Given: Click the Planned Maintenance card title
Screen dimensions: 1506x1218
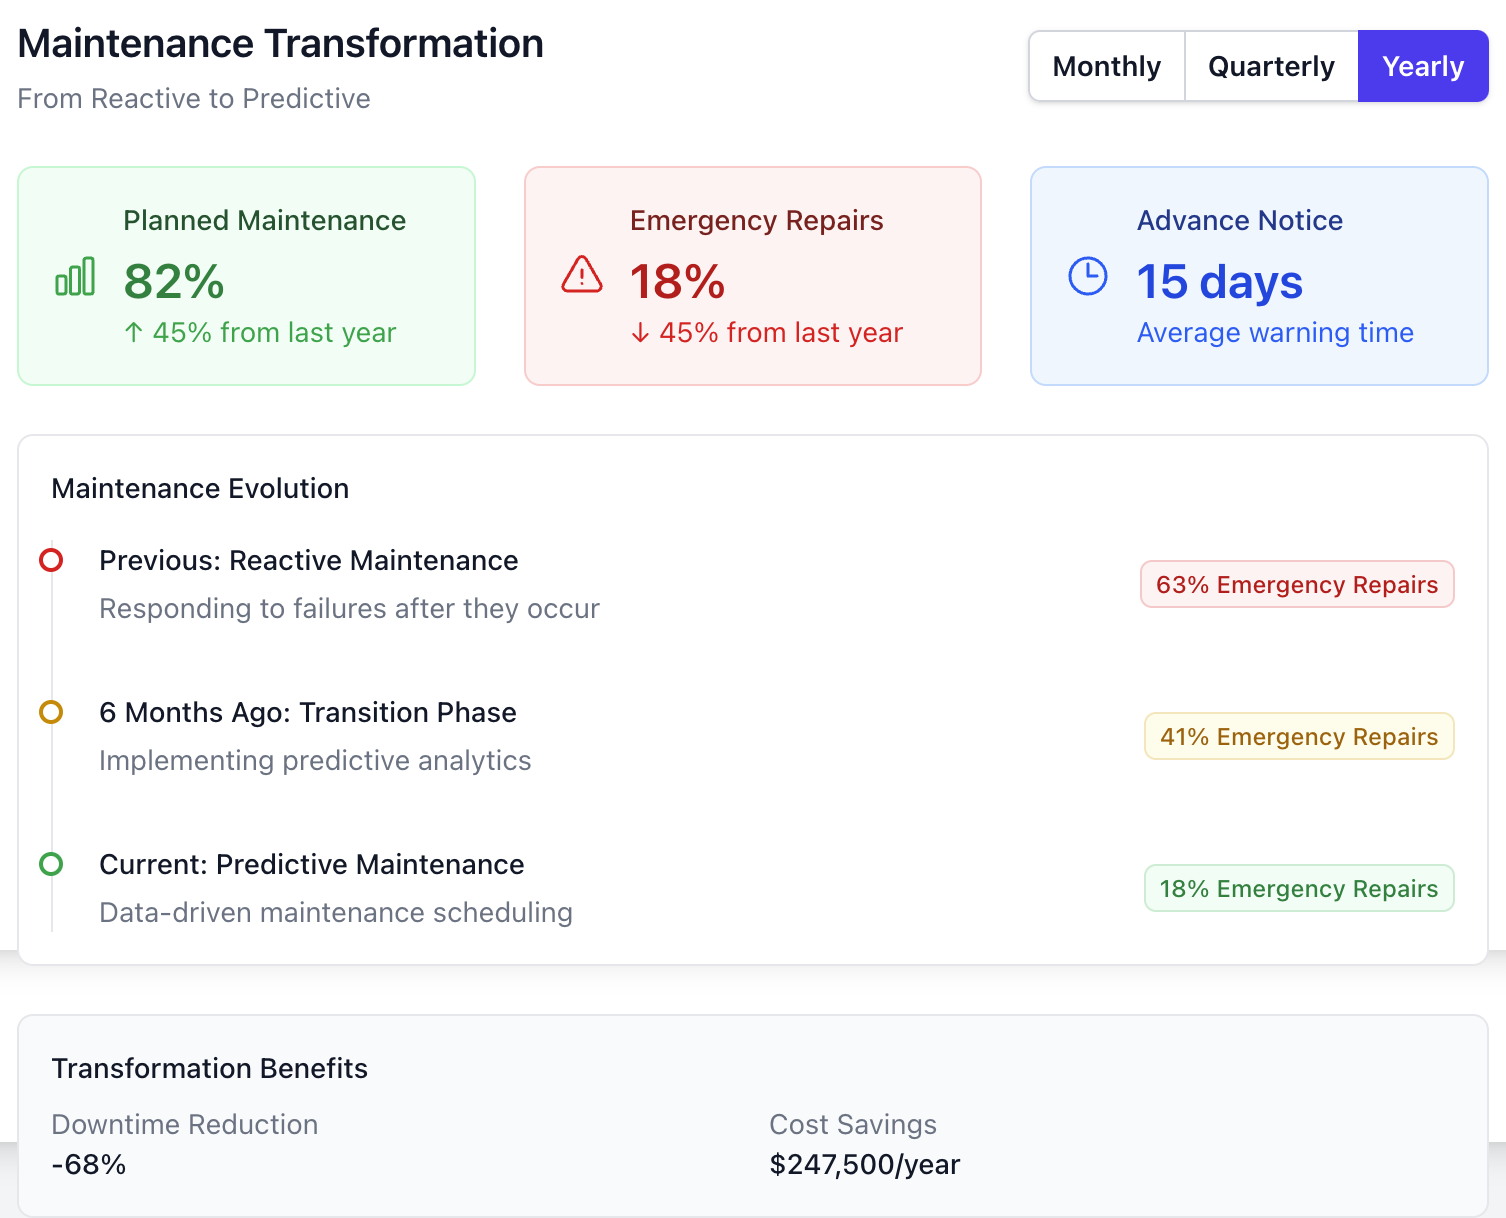Looking at the screenshot, I should tap(265, 220).
